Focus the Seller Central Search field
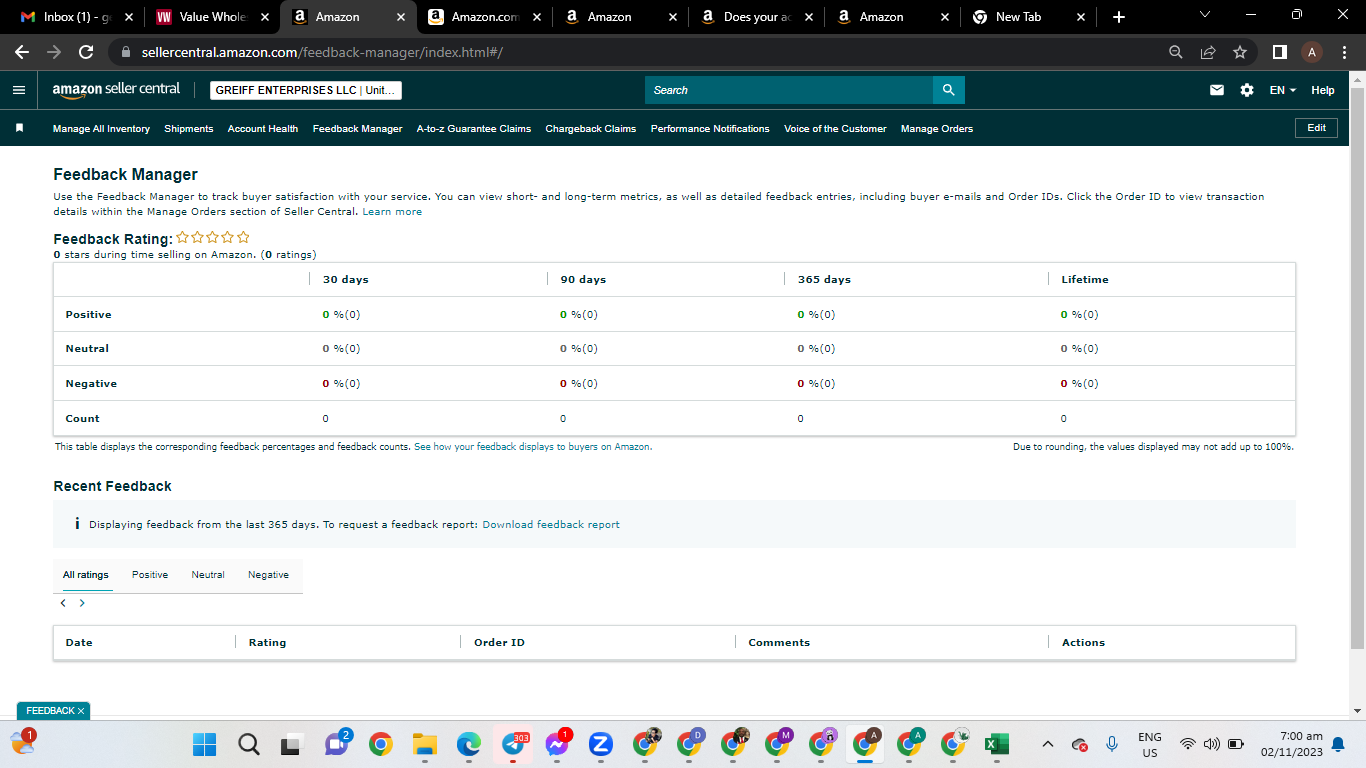This screenshot has width=1366, height=768. [x=789, y=90]
